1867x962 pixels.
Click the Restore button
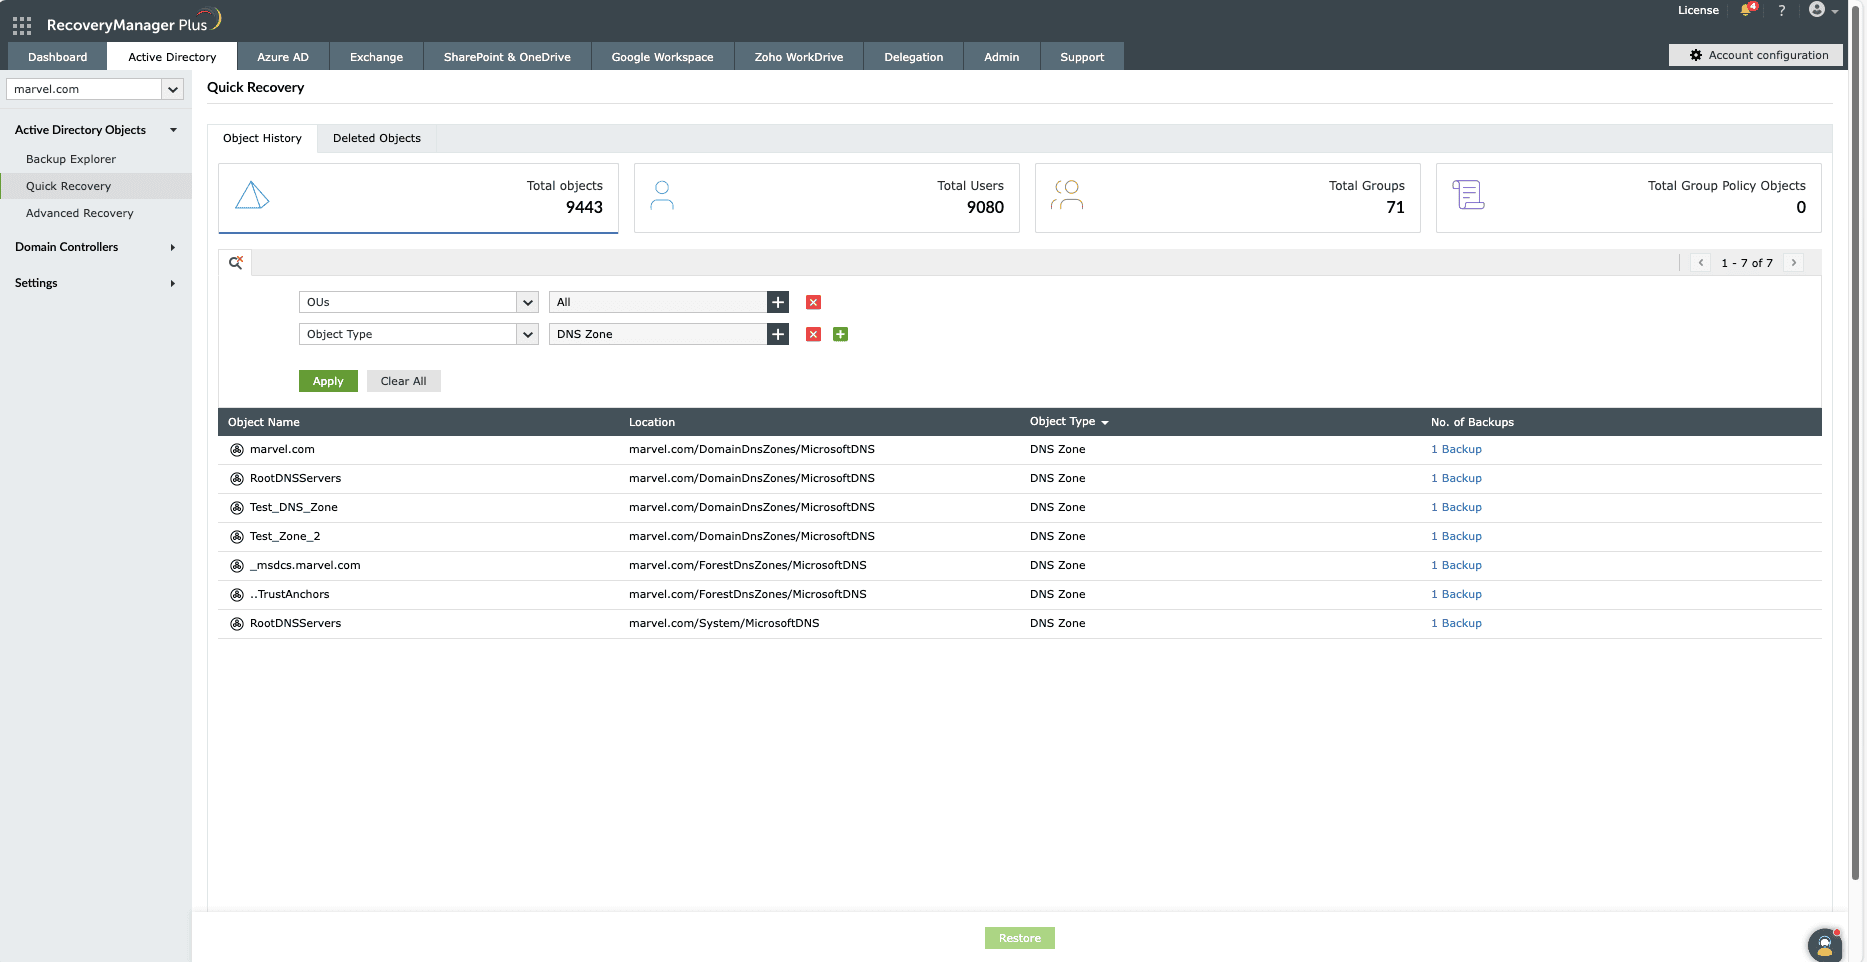click(1020, 938)
